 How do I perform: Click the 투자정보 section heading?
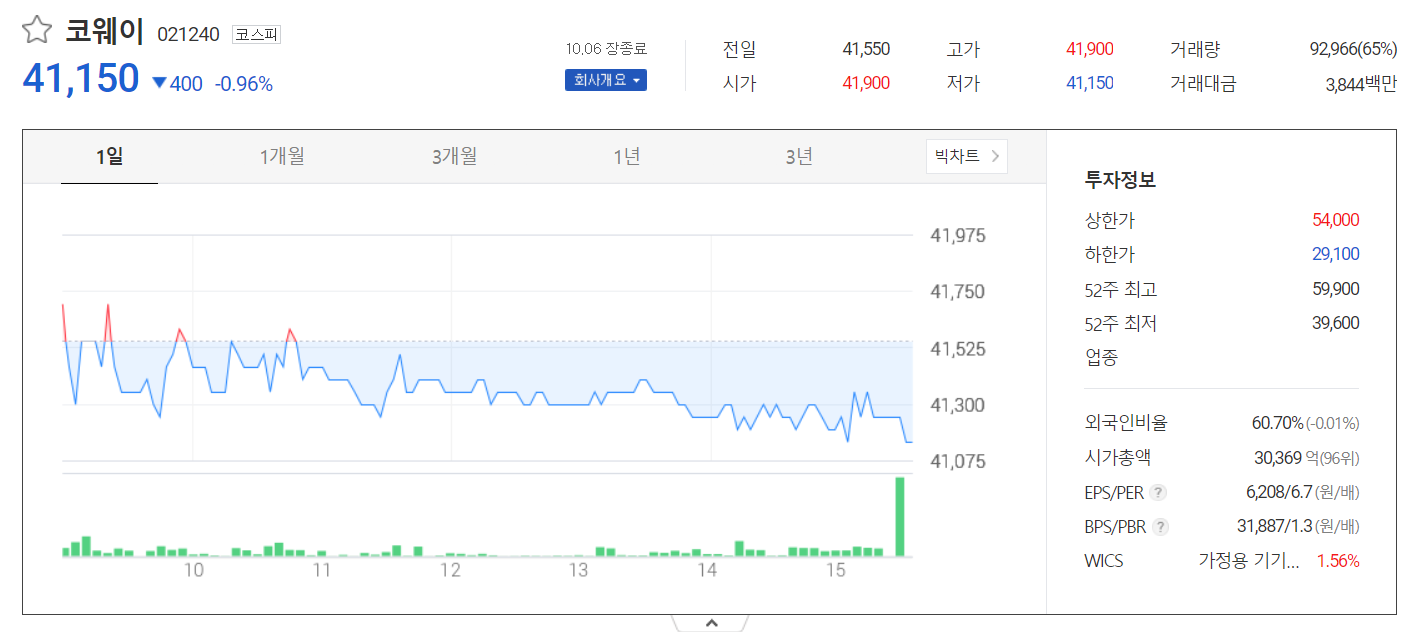click(1120, 180)
